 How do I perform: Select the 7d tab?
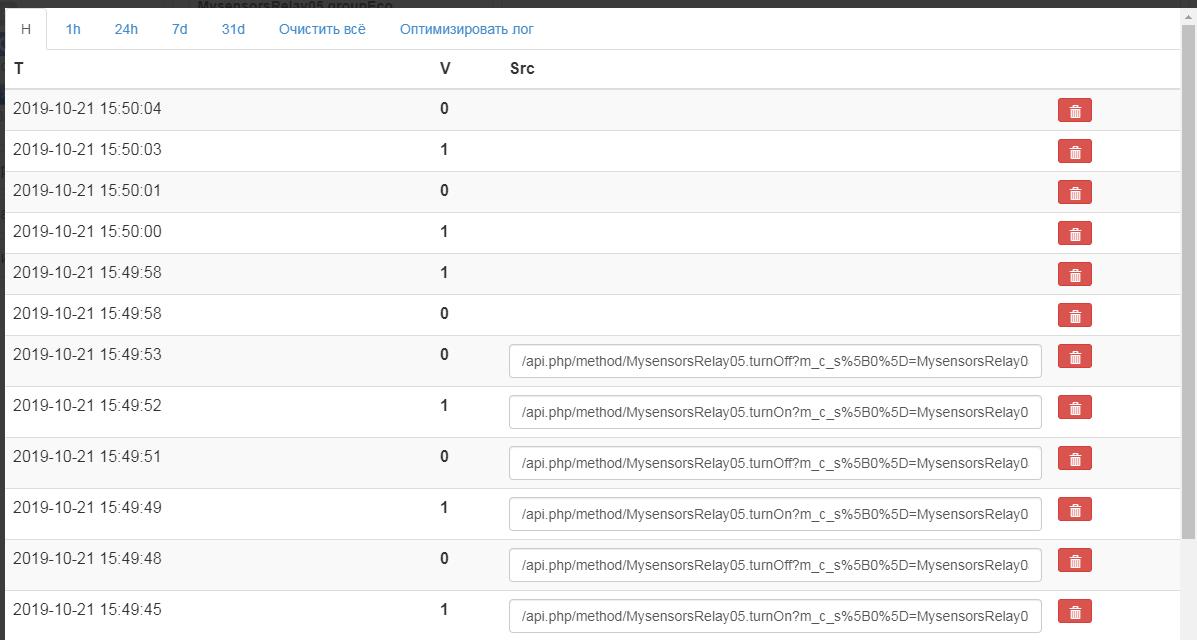[x=179, y=29]
